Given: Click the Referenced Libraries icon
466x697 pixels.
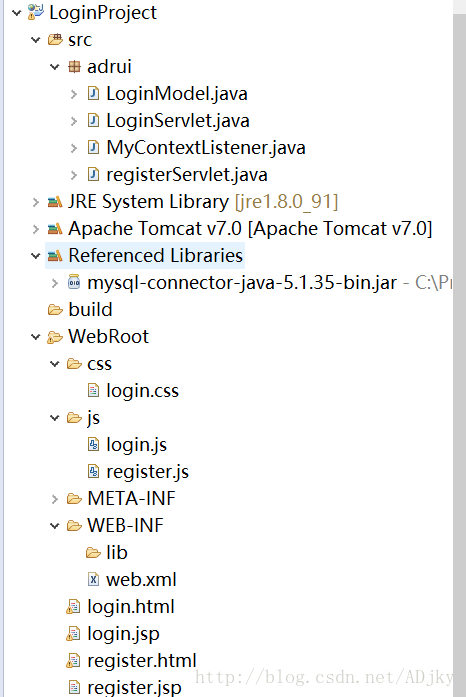Looking at the screenshot, I should coord(55,256).
